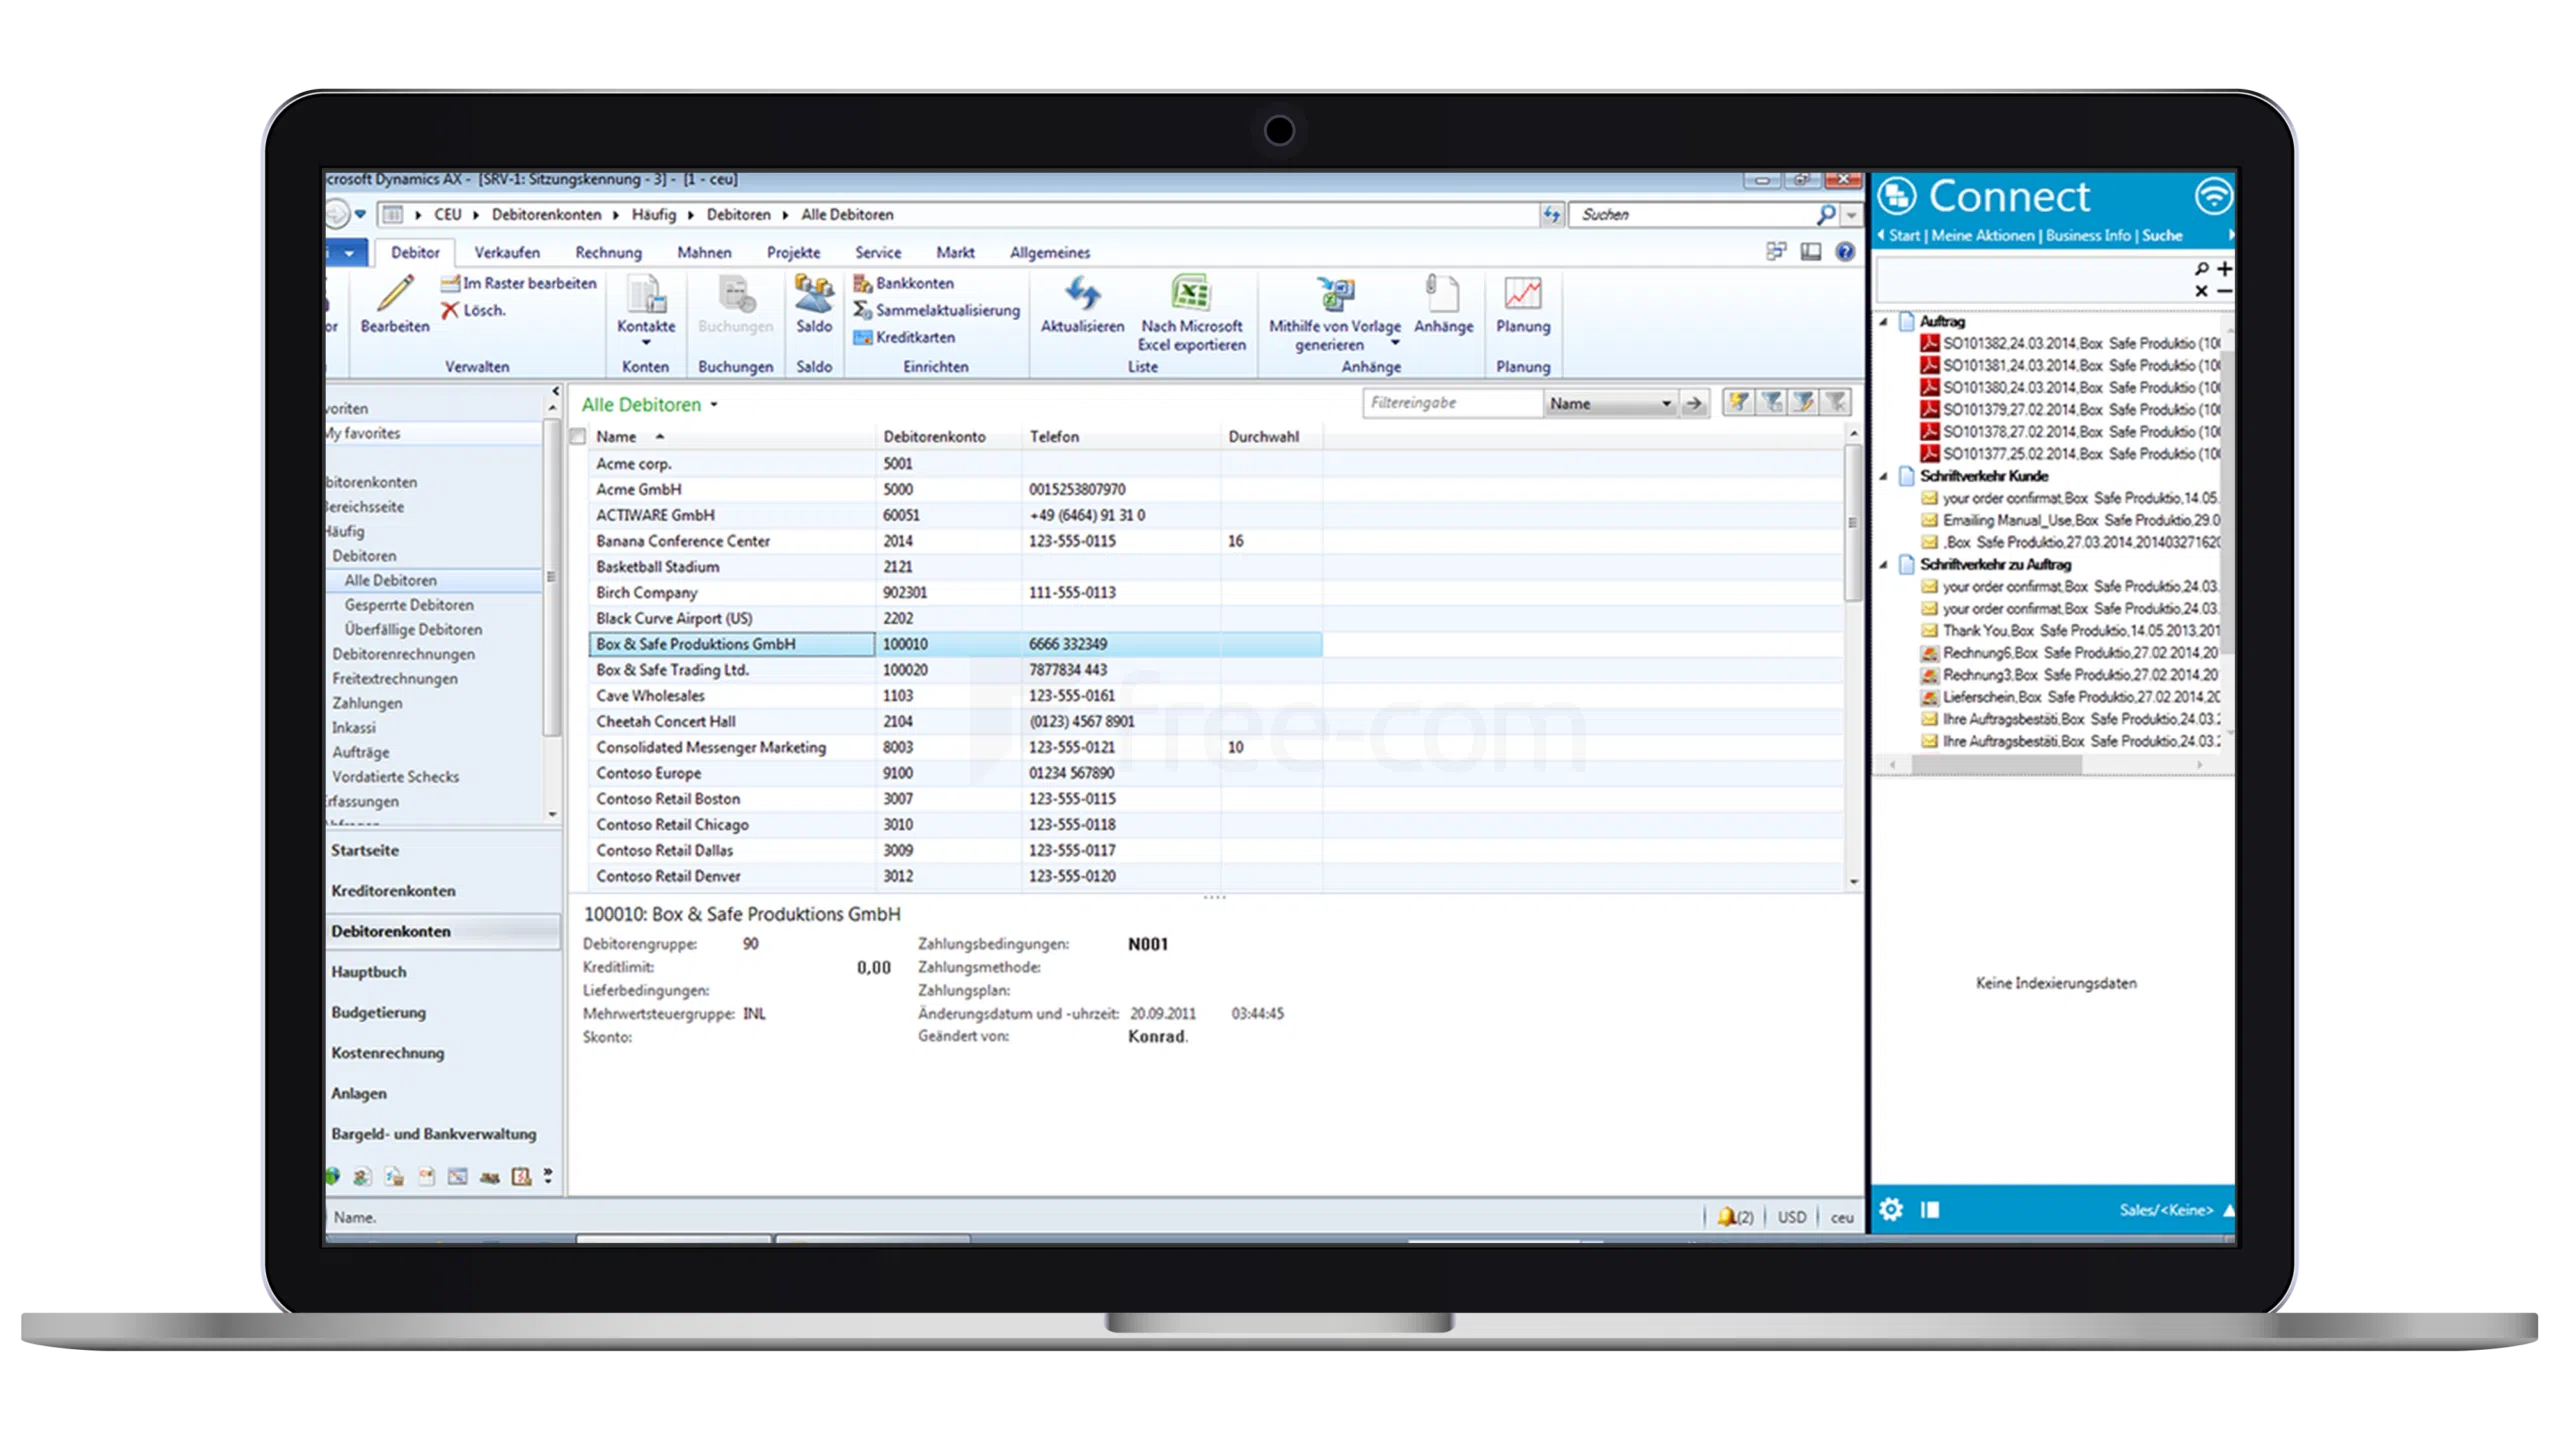Open the Planung chart icon
The image size is (2560, 1440).
(x=1522, y=294)
